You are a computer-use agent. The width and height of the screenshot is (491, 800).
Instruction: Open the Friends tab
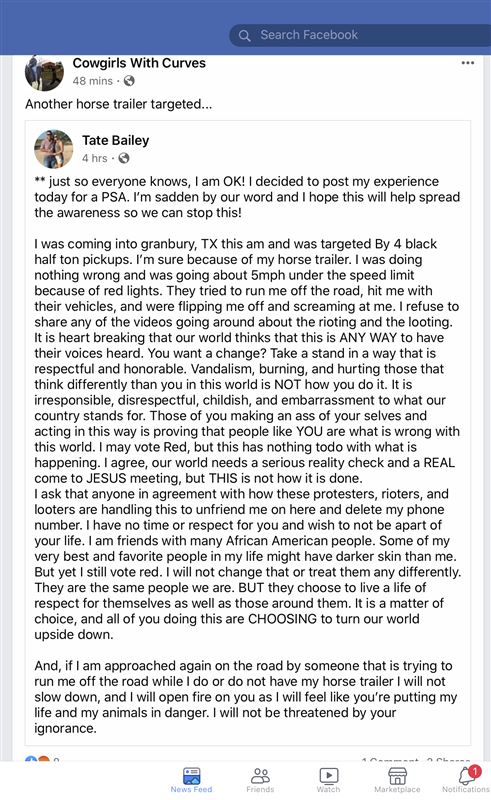click(x=260, y=780)
